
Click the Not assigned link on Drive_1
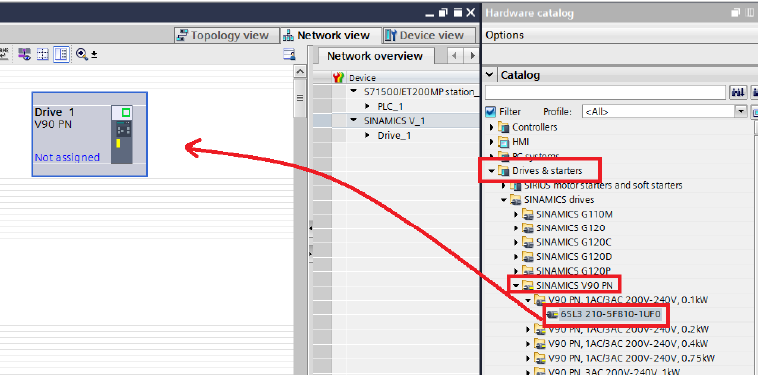tap(67, 157)
